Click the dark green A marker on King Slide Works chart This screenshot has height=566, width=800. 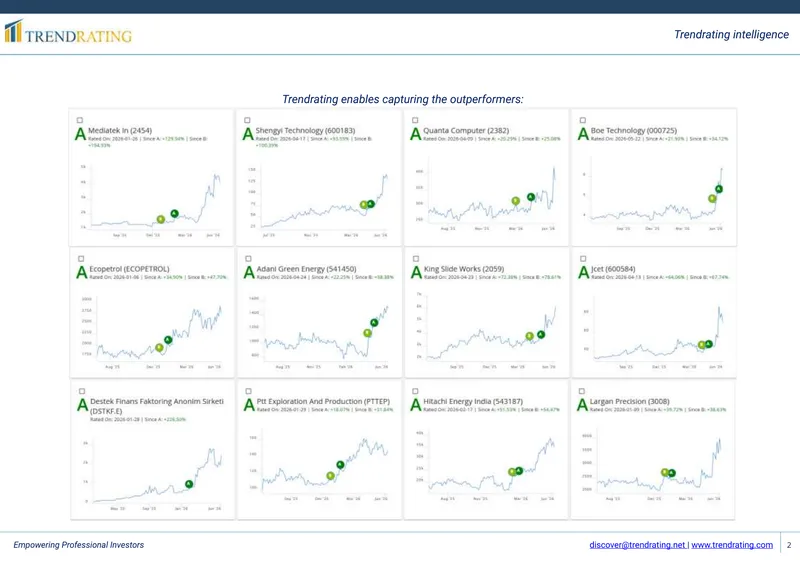[541, 335]
